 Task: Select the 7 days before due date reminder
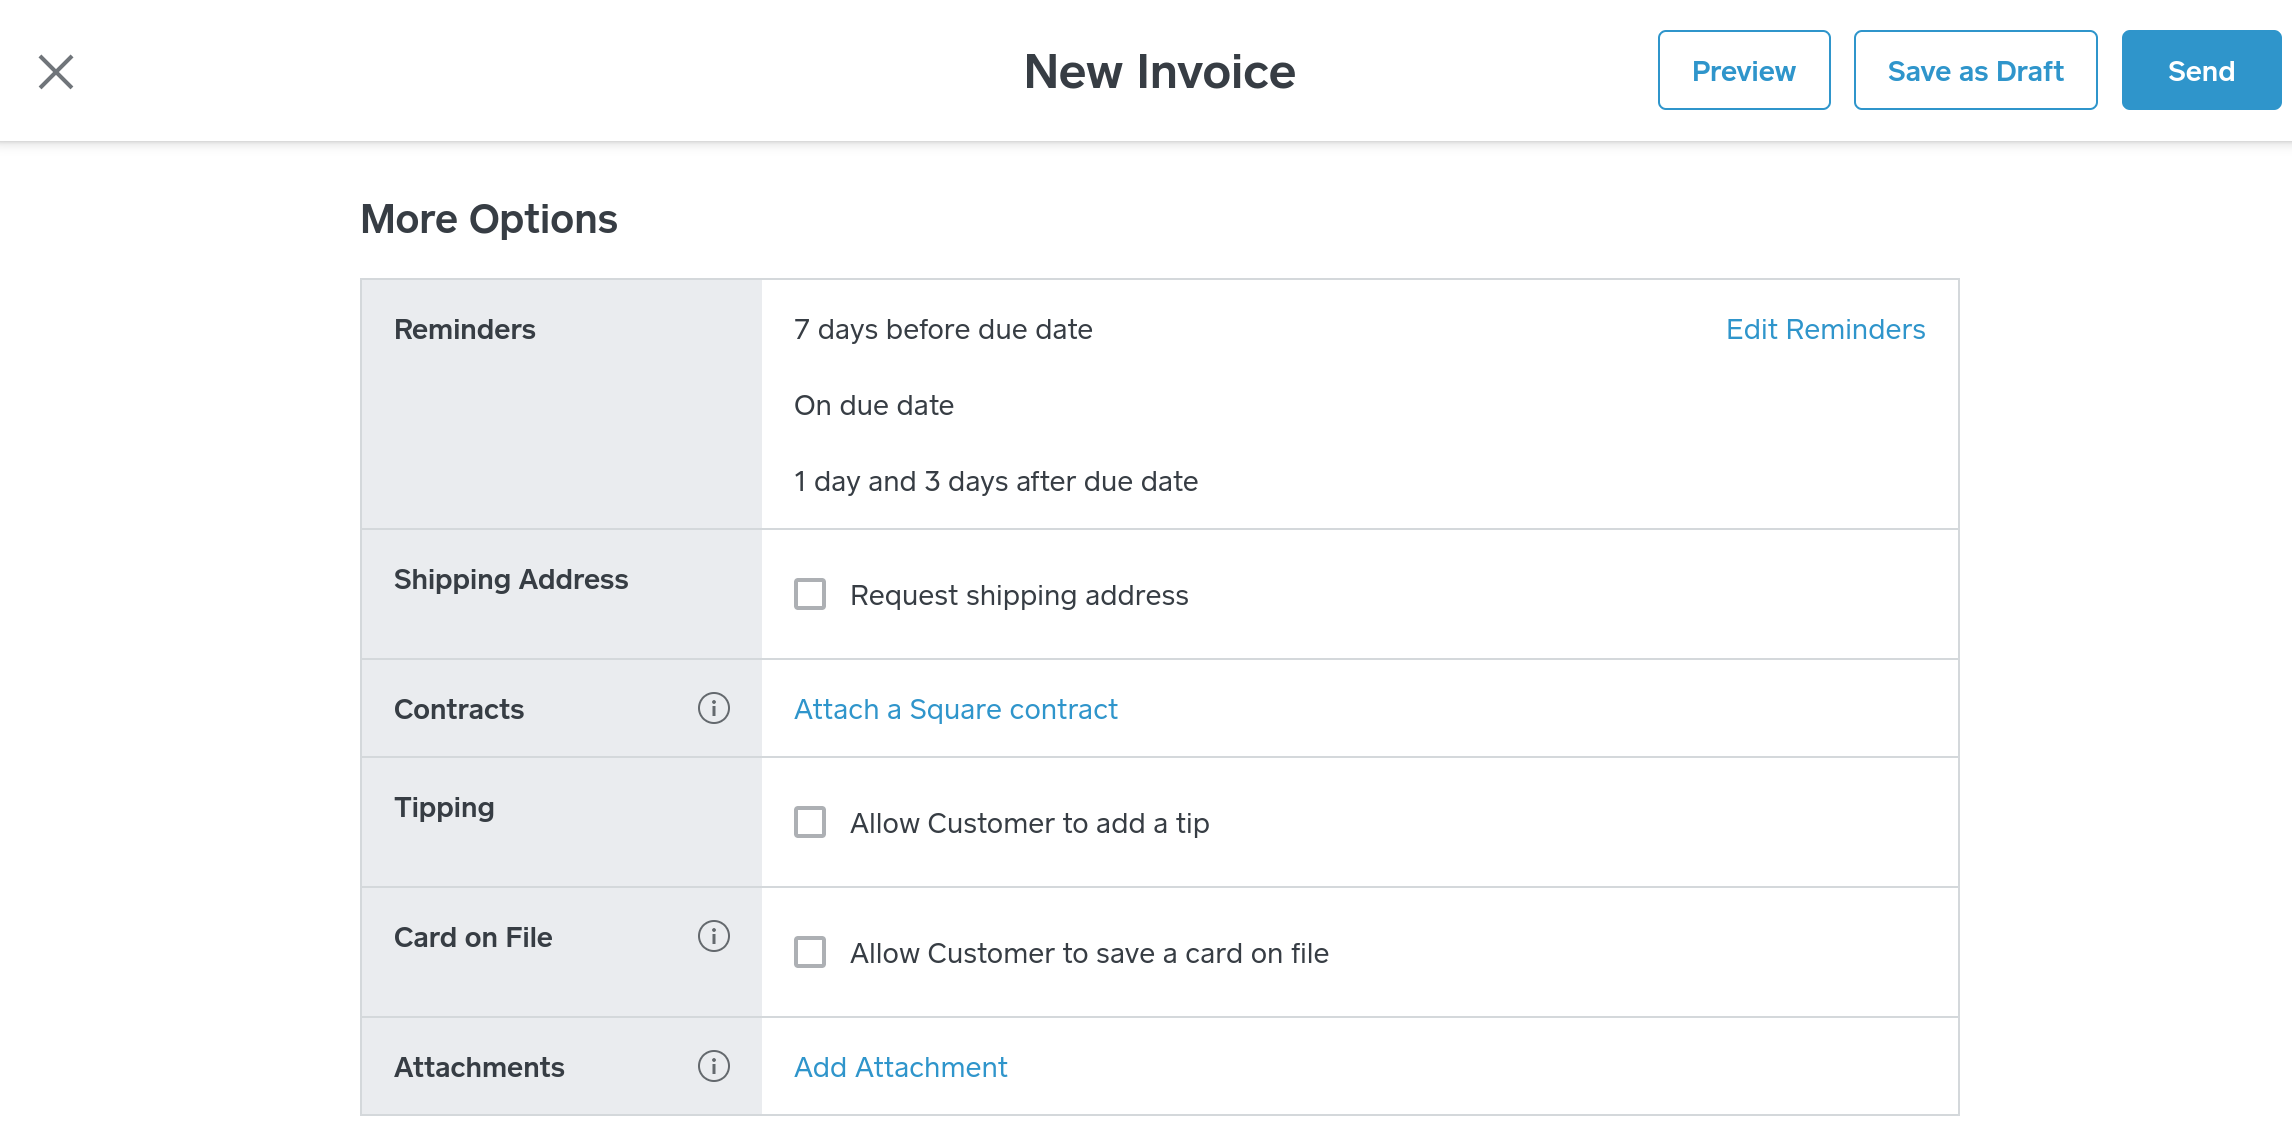943,330
